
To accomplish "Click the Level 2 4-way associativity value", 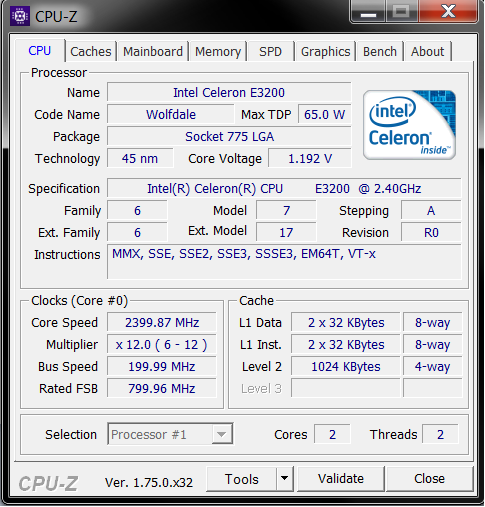I will [432, 366].
